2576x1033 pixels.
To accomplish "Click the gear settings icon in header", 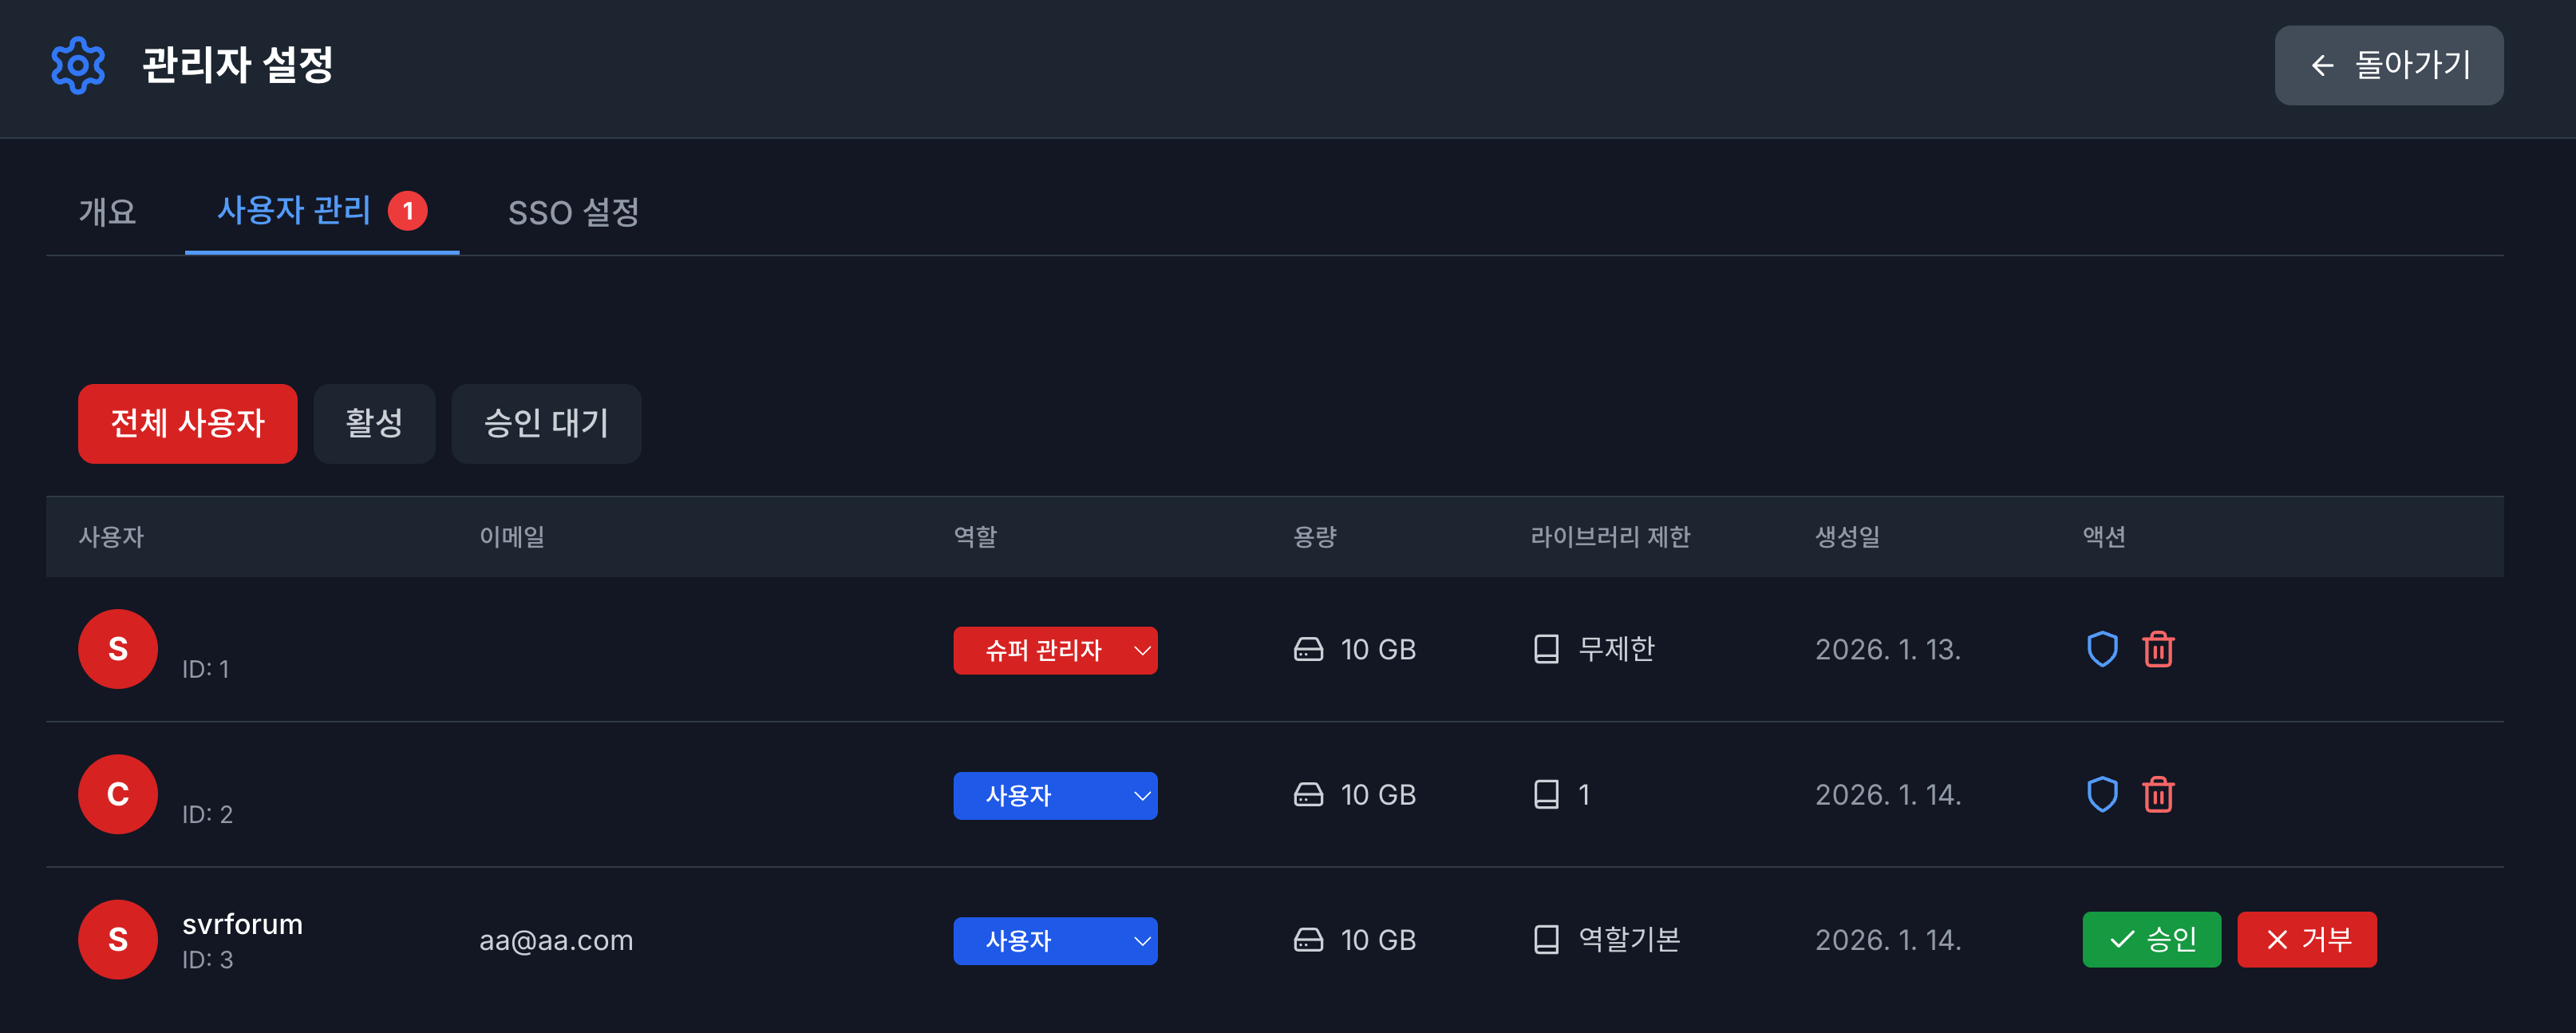I will (78, 66).
